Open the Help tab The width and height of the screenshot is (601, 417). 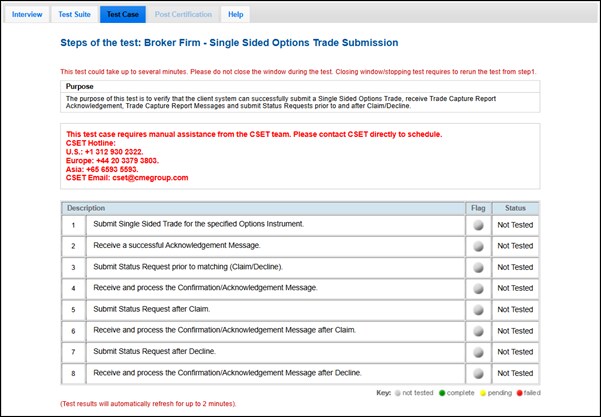pyautogui.click(x=235, y=15)
